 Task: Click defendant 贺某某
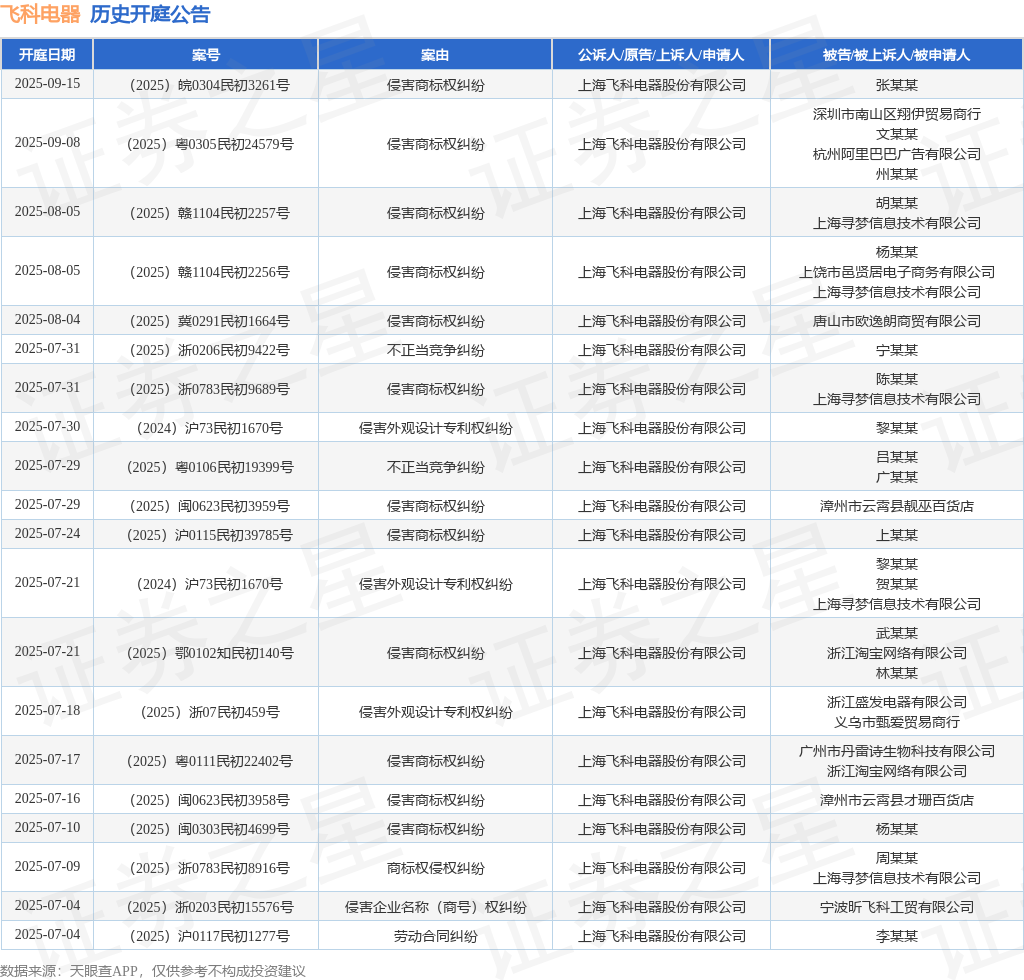(x=897, y=584)
